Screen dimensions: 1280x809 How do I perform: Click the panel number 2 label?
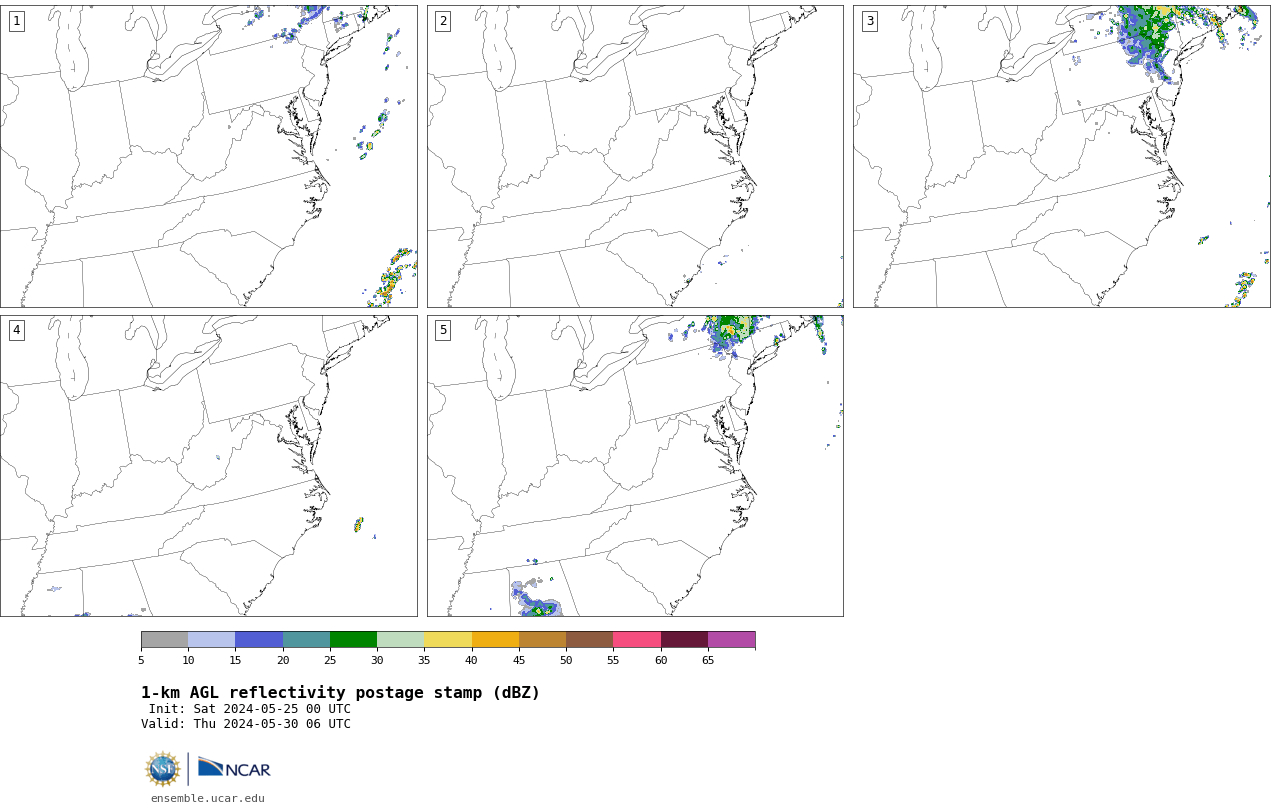[443, 21]
